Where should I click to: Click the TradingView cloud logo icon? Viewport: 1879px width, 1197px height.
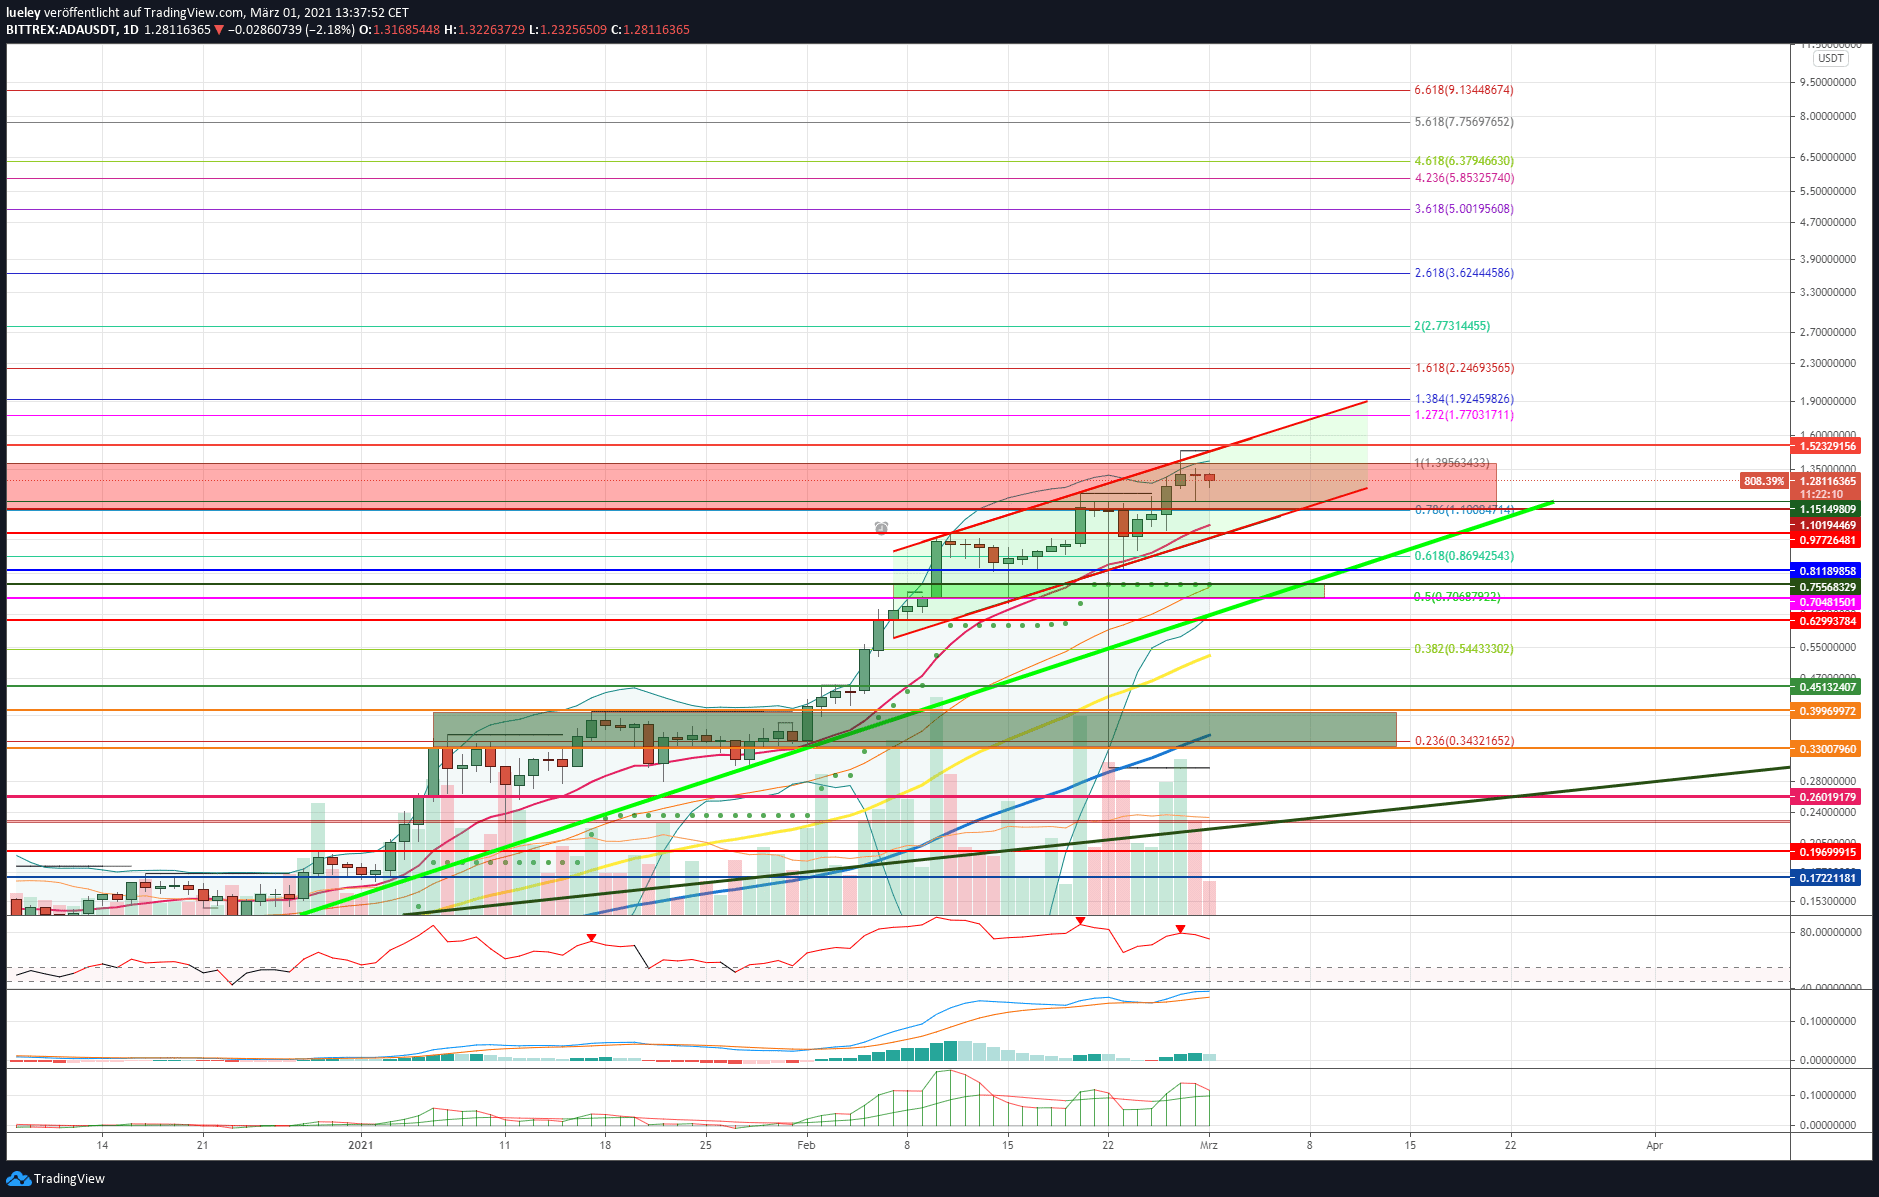pyautogui.click(x=18, y=1179)
